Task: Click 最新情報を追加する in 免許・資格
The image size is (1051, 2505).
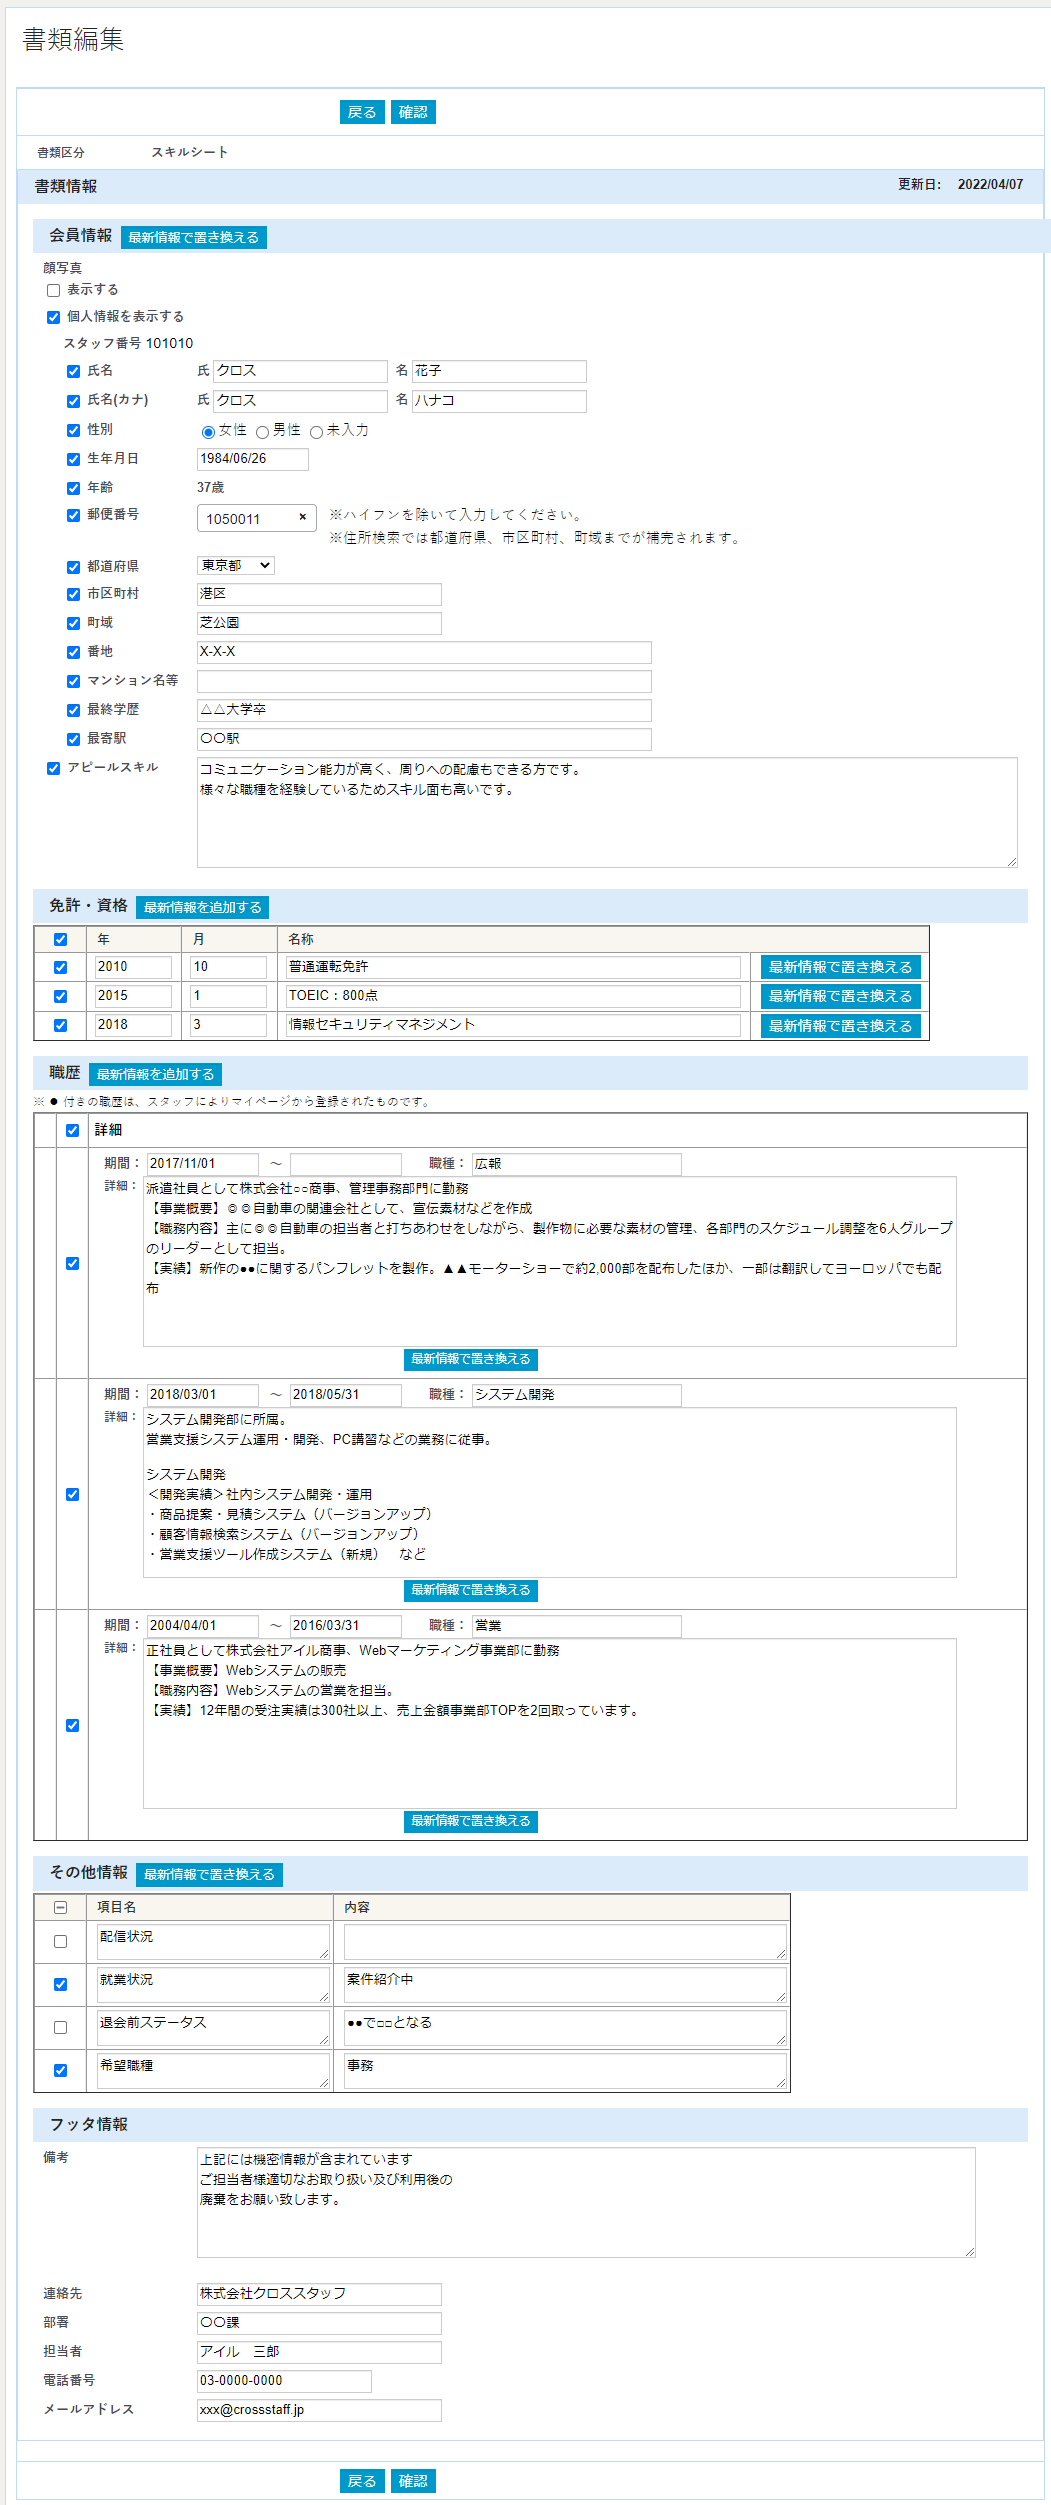Action: coord(202,907)
